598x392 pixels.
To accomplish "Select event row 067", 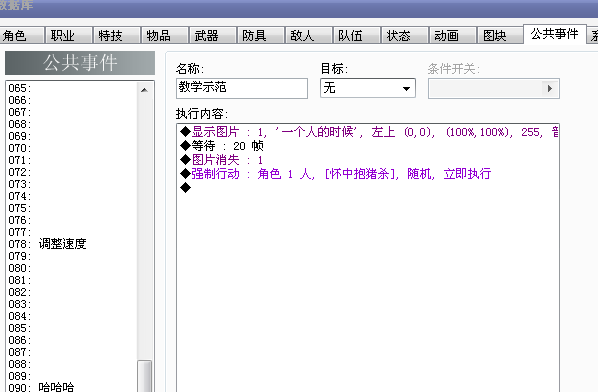I will (72, 112).
